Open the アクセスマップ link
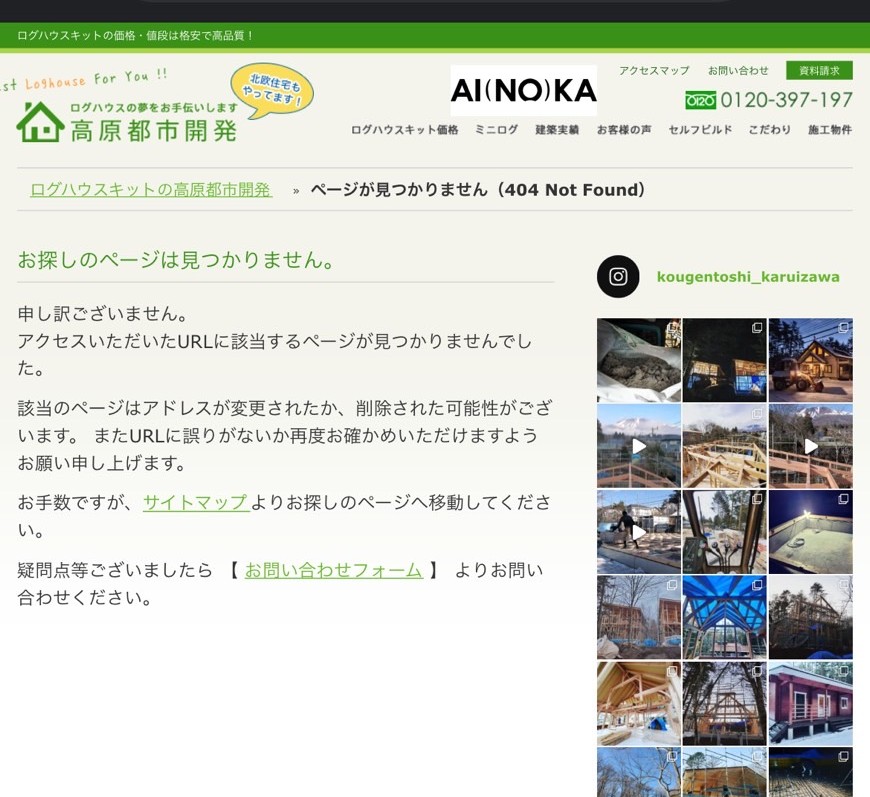 654,71
